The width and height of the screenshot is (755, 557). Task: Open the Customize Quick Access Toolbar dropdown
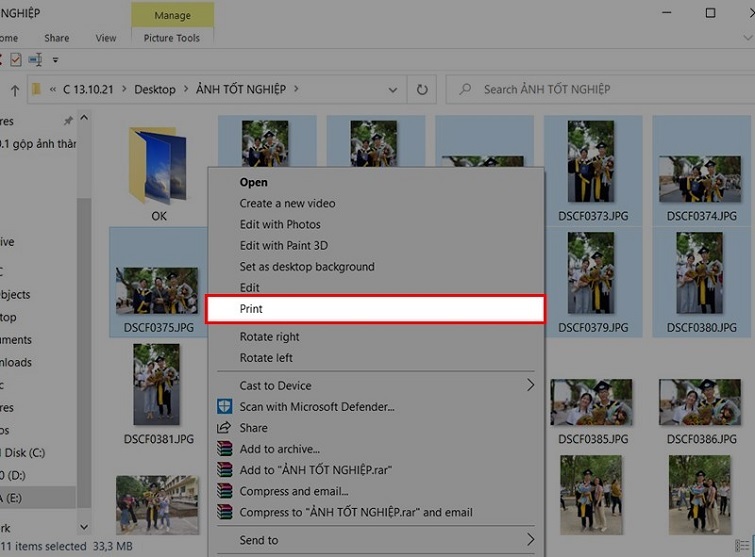tap(56, 60)
